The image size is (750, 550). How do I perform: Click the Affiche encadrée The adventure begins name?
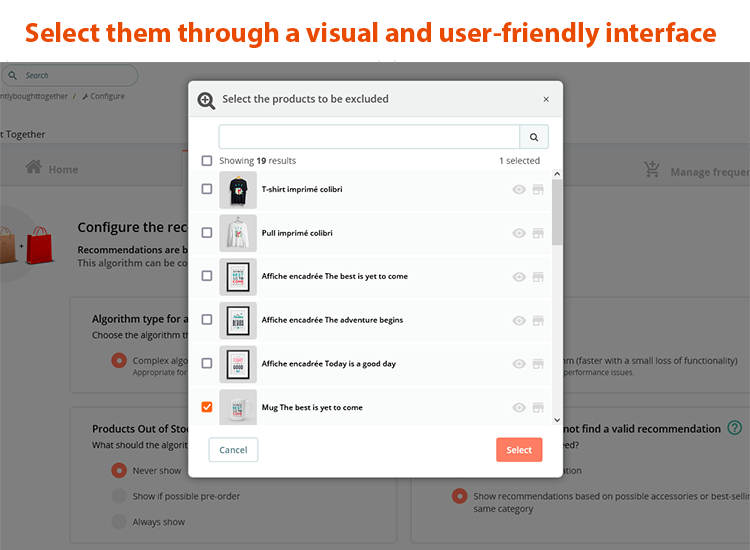(332, 320)
